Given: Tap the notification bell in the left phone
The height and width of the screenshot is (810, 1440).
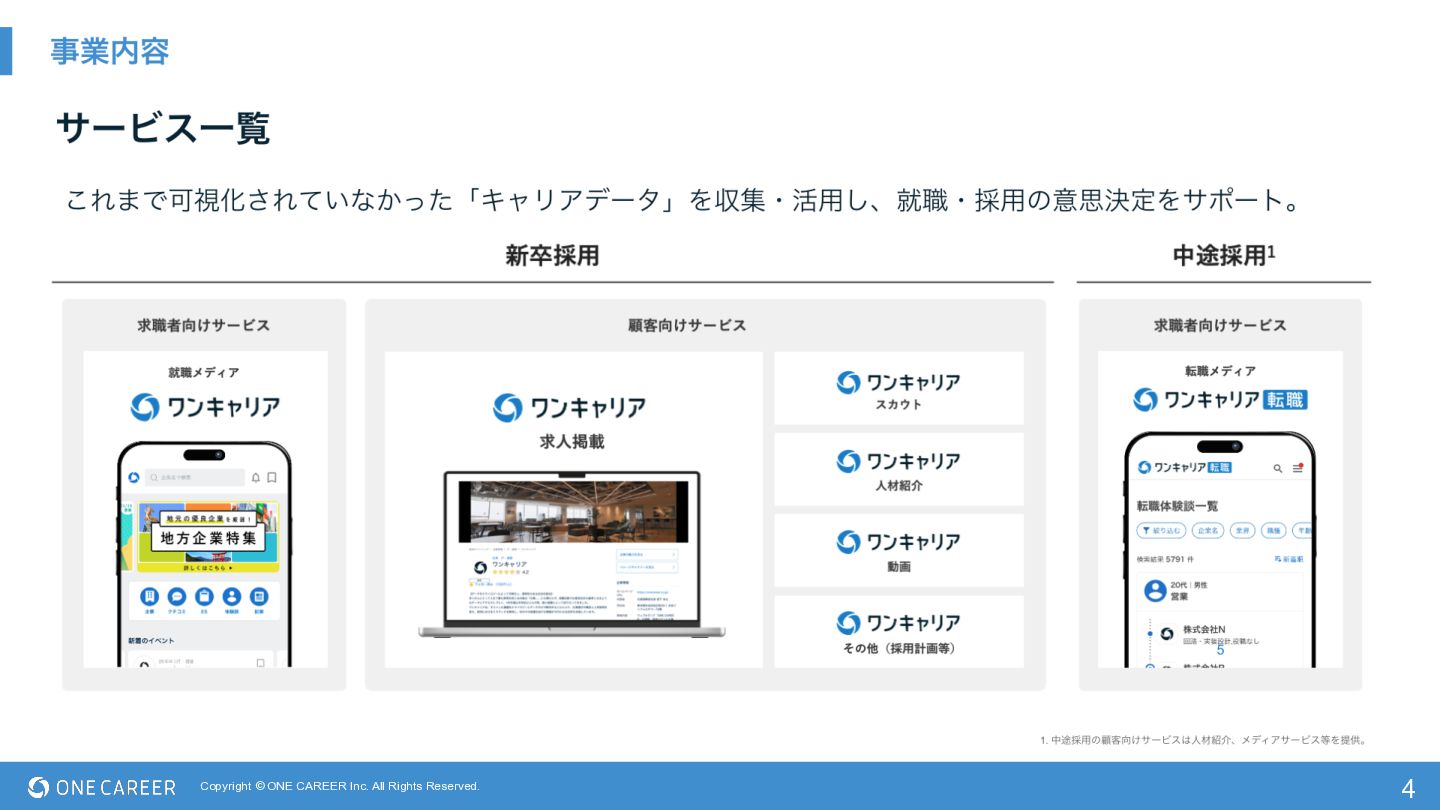Looking at the screenshot, I should pos(256,478).
